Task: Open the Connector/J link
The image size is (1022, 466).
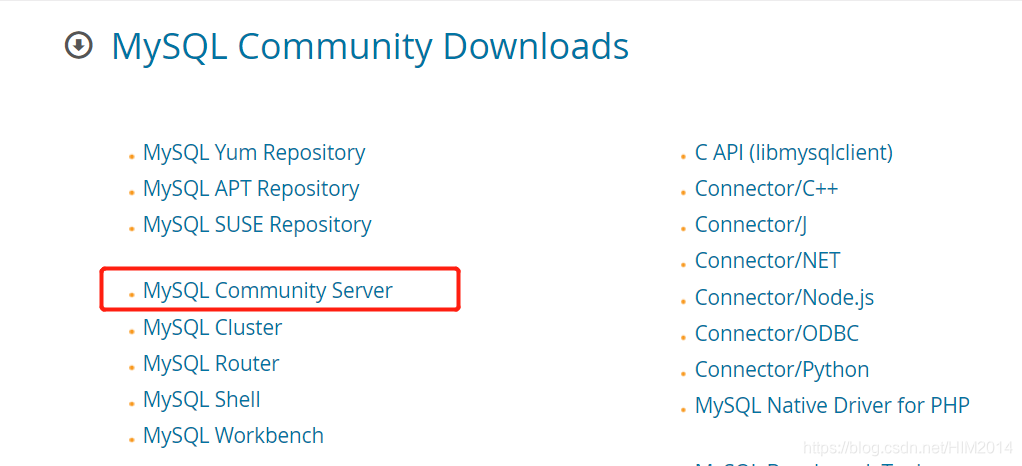Action: [x=751, y=225]
